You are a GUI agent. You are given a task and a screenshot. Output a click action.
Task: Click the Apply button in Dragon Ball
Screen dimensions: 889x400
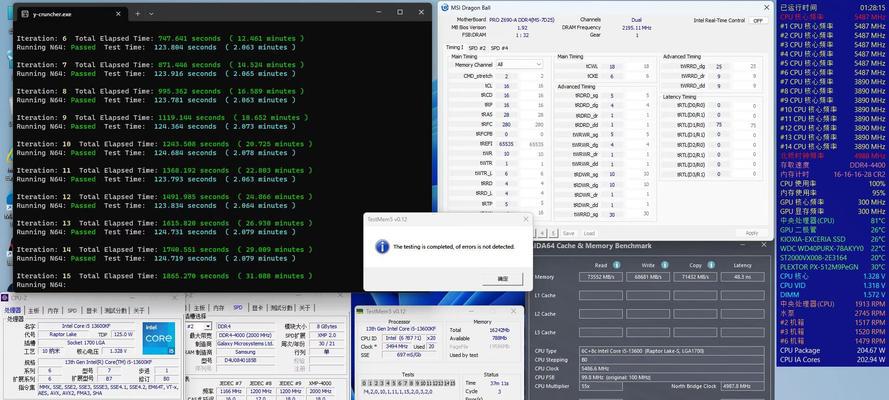coord(751,233)
